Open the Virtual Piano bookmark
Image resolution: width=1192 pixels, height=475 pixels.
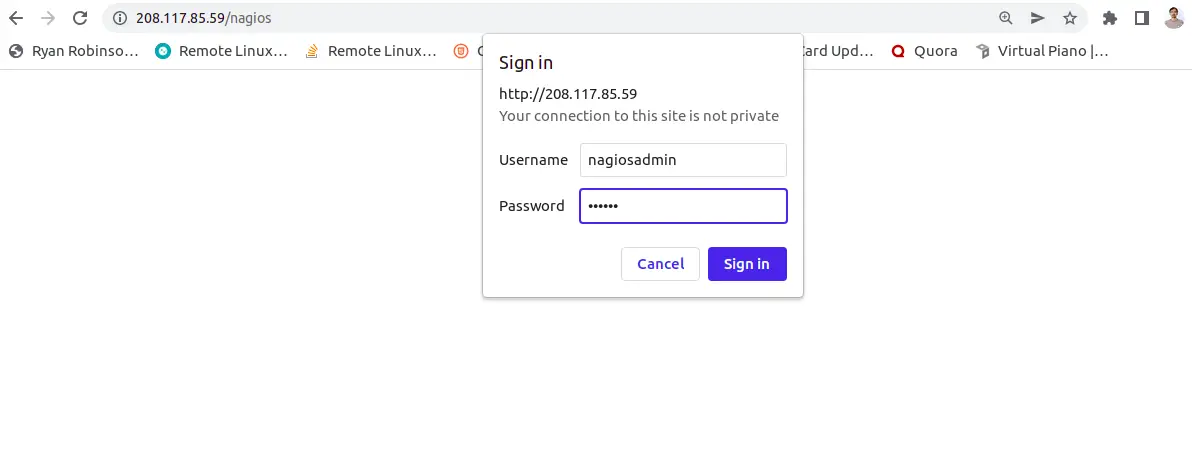[1042, 51]
